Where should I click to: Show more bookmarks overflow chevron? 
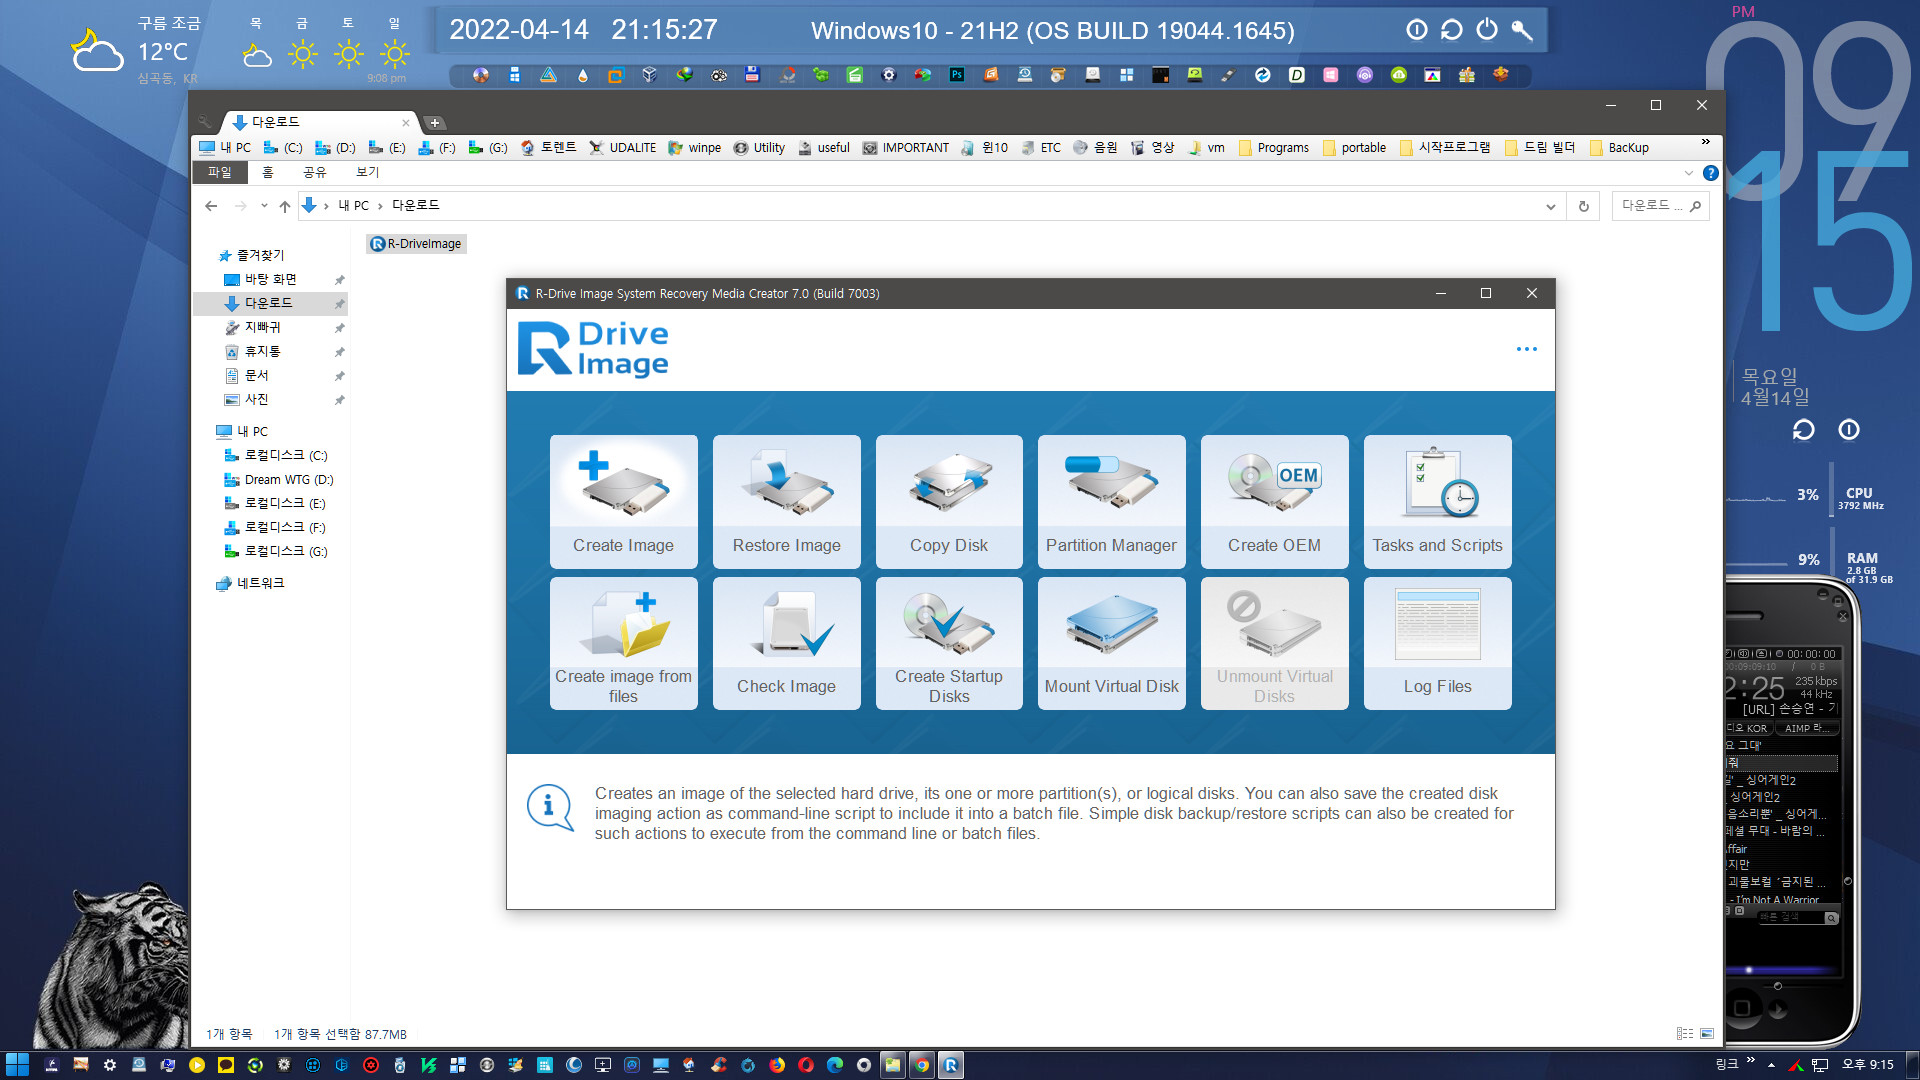pos(1706,142)
